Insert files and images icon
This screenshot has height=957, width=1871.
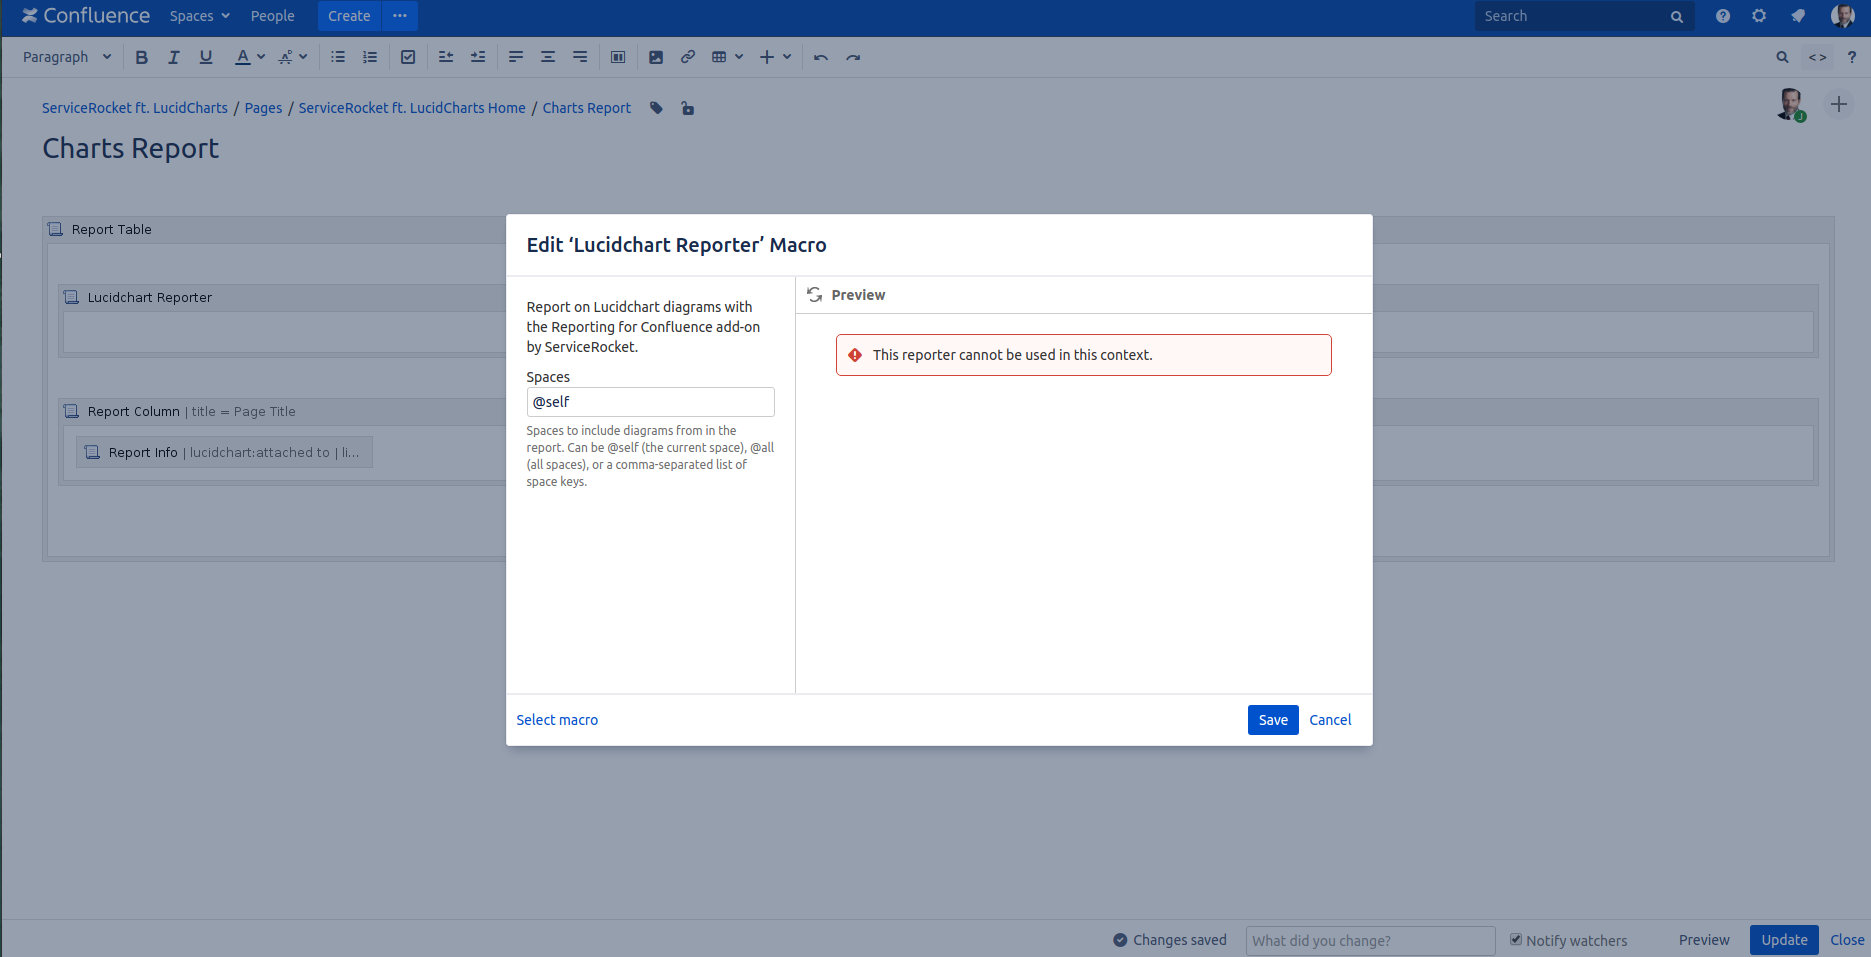(656, 57)
